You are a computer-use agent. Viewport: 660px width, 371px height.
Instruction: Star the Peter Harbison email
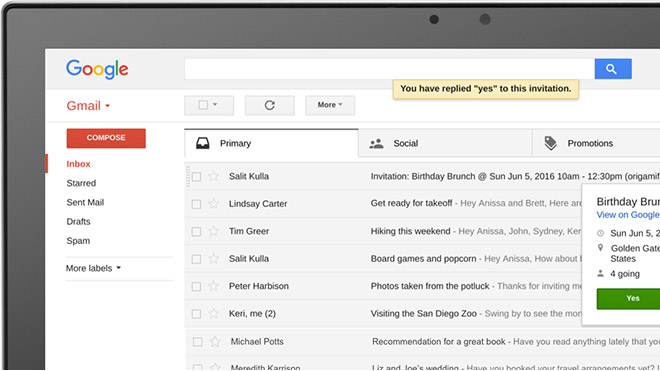214,286
